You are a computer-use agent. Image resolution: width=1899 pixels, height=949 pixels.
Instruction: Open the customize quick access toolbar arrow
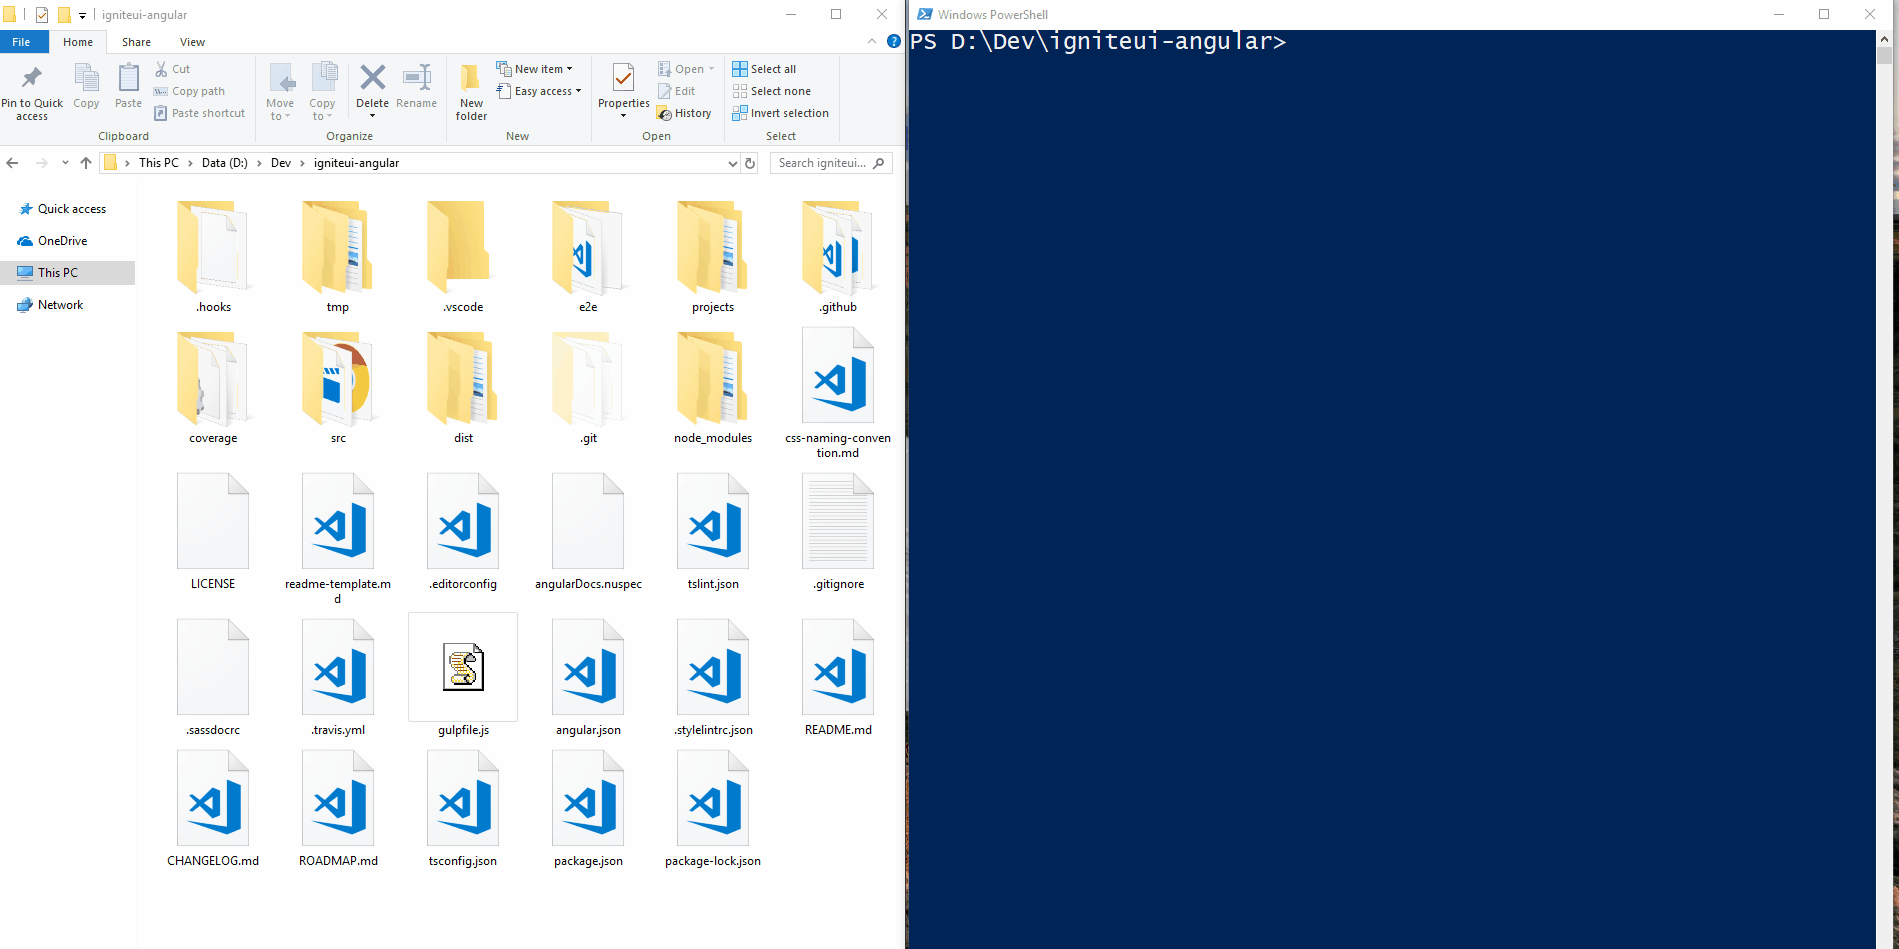(x=82, y=15)
